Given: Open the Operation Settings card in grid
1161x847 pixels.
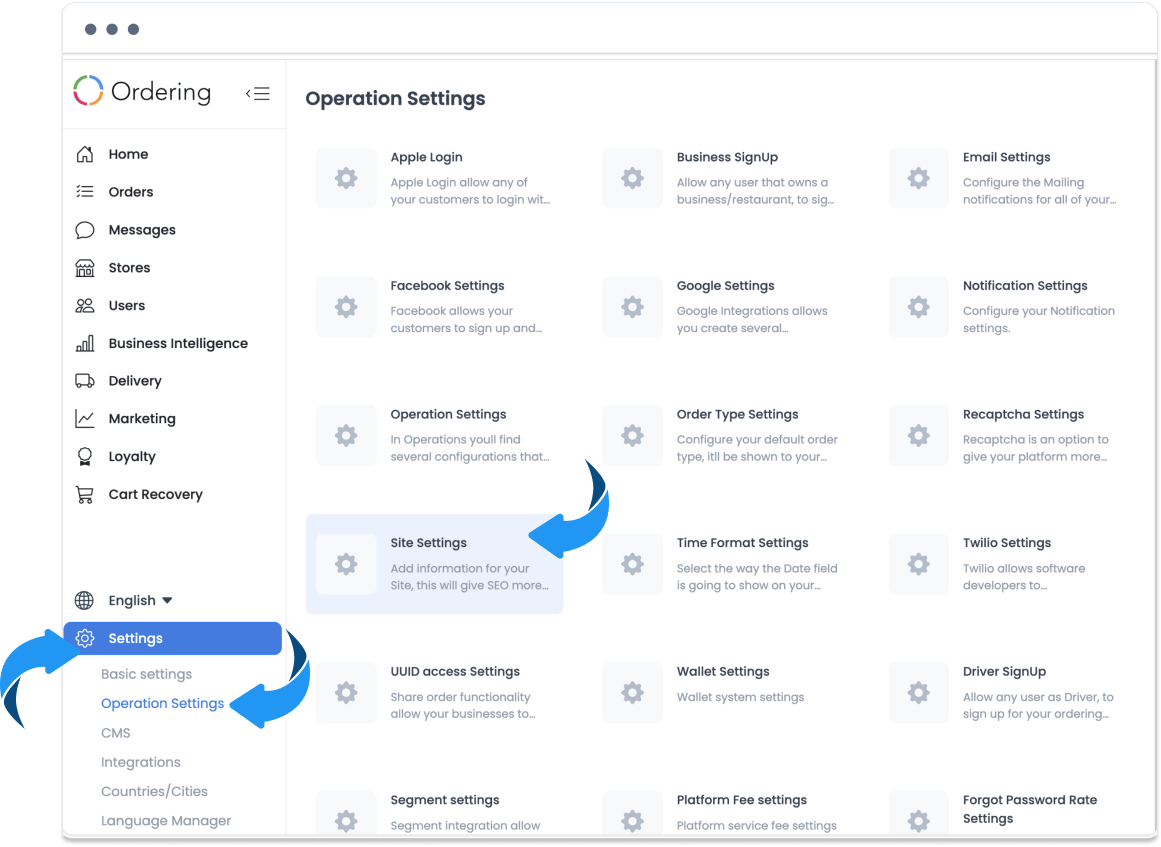Looking at the screenshot, I should point(435,435).
